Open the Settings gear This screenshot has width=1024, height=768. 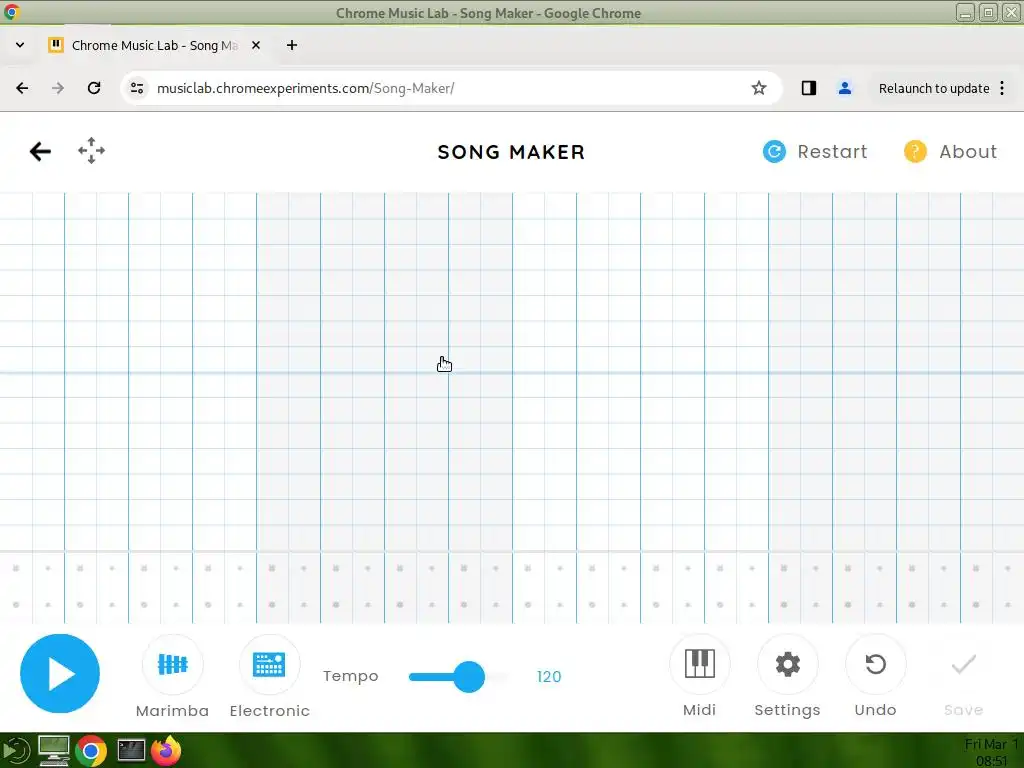[x=788, y=664]
